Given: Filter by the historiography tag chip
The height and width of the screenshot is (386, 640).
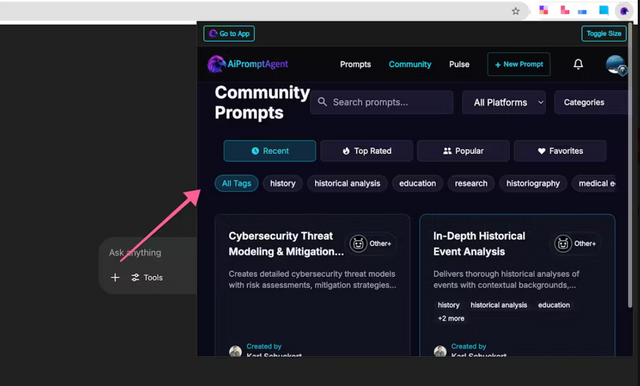Looking at the screenshot, I should tap(533, 184).
